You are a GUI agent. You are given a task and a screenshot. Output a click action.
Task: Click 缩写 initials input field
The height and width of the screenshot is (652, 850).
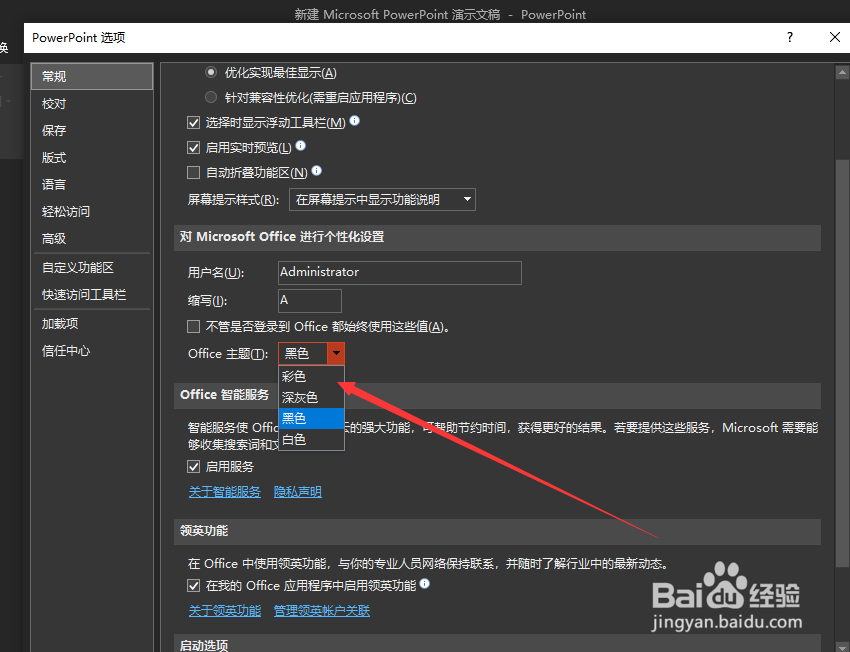(x=310, y=301)
